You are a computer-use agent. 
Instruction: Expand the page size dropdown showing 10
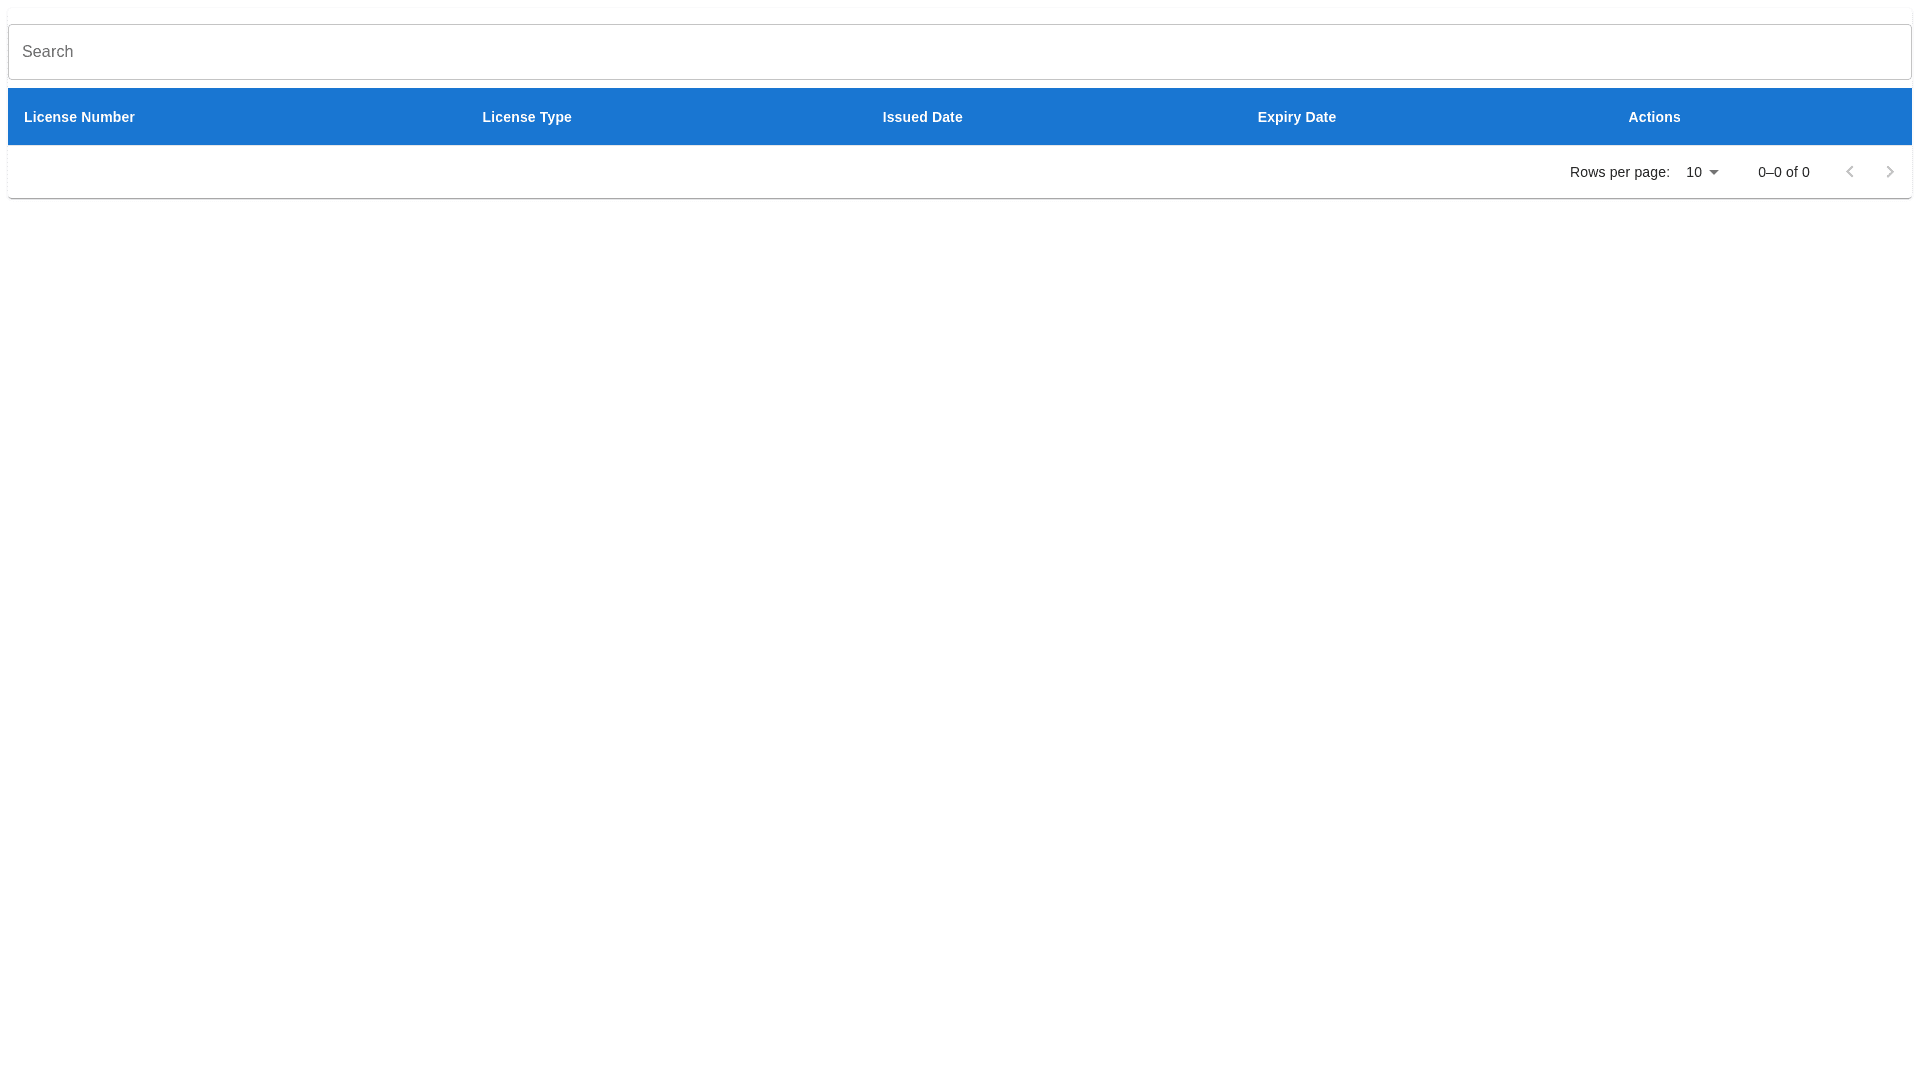click(x=1700, y=172)
